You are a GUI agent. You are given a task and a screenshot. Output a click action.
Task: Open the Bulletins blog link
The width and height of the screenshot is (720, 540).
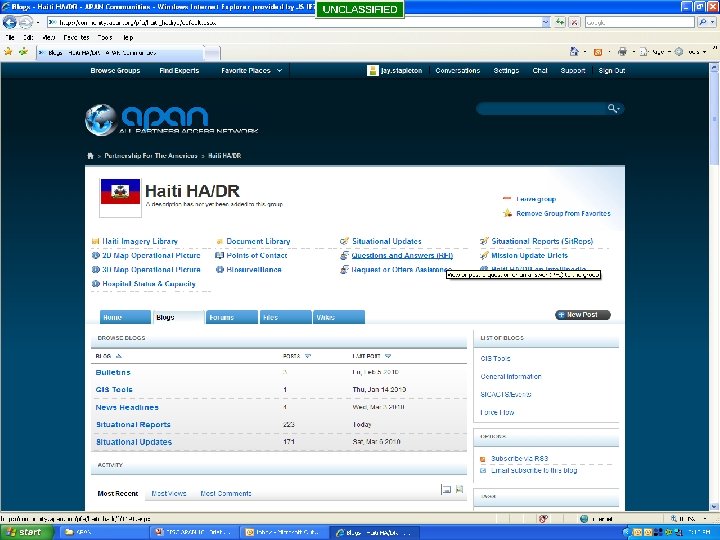coord(113,372)
